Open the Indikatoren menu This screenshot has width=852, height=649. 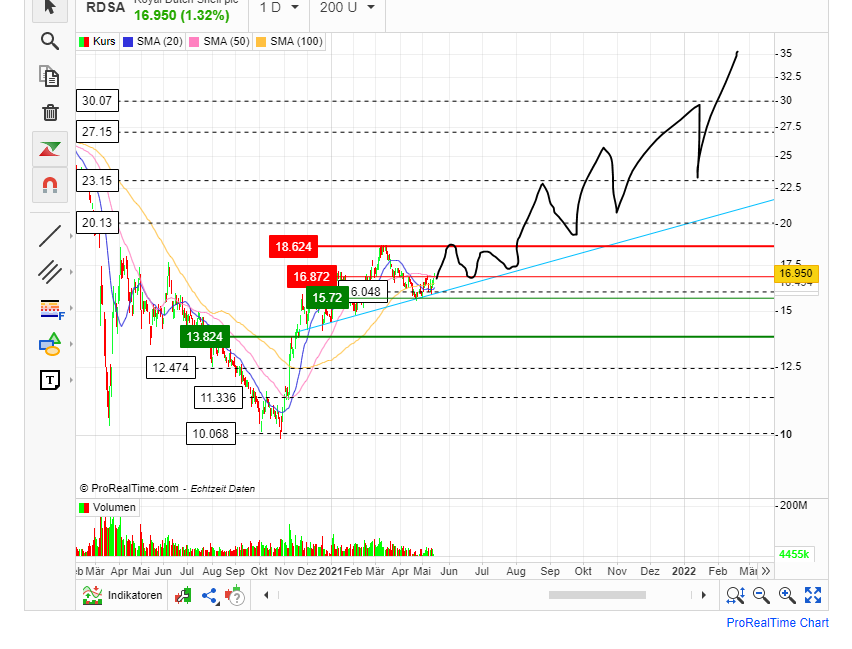pyautogui.click(x=122, y=595)
